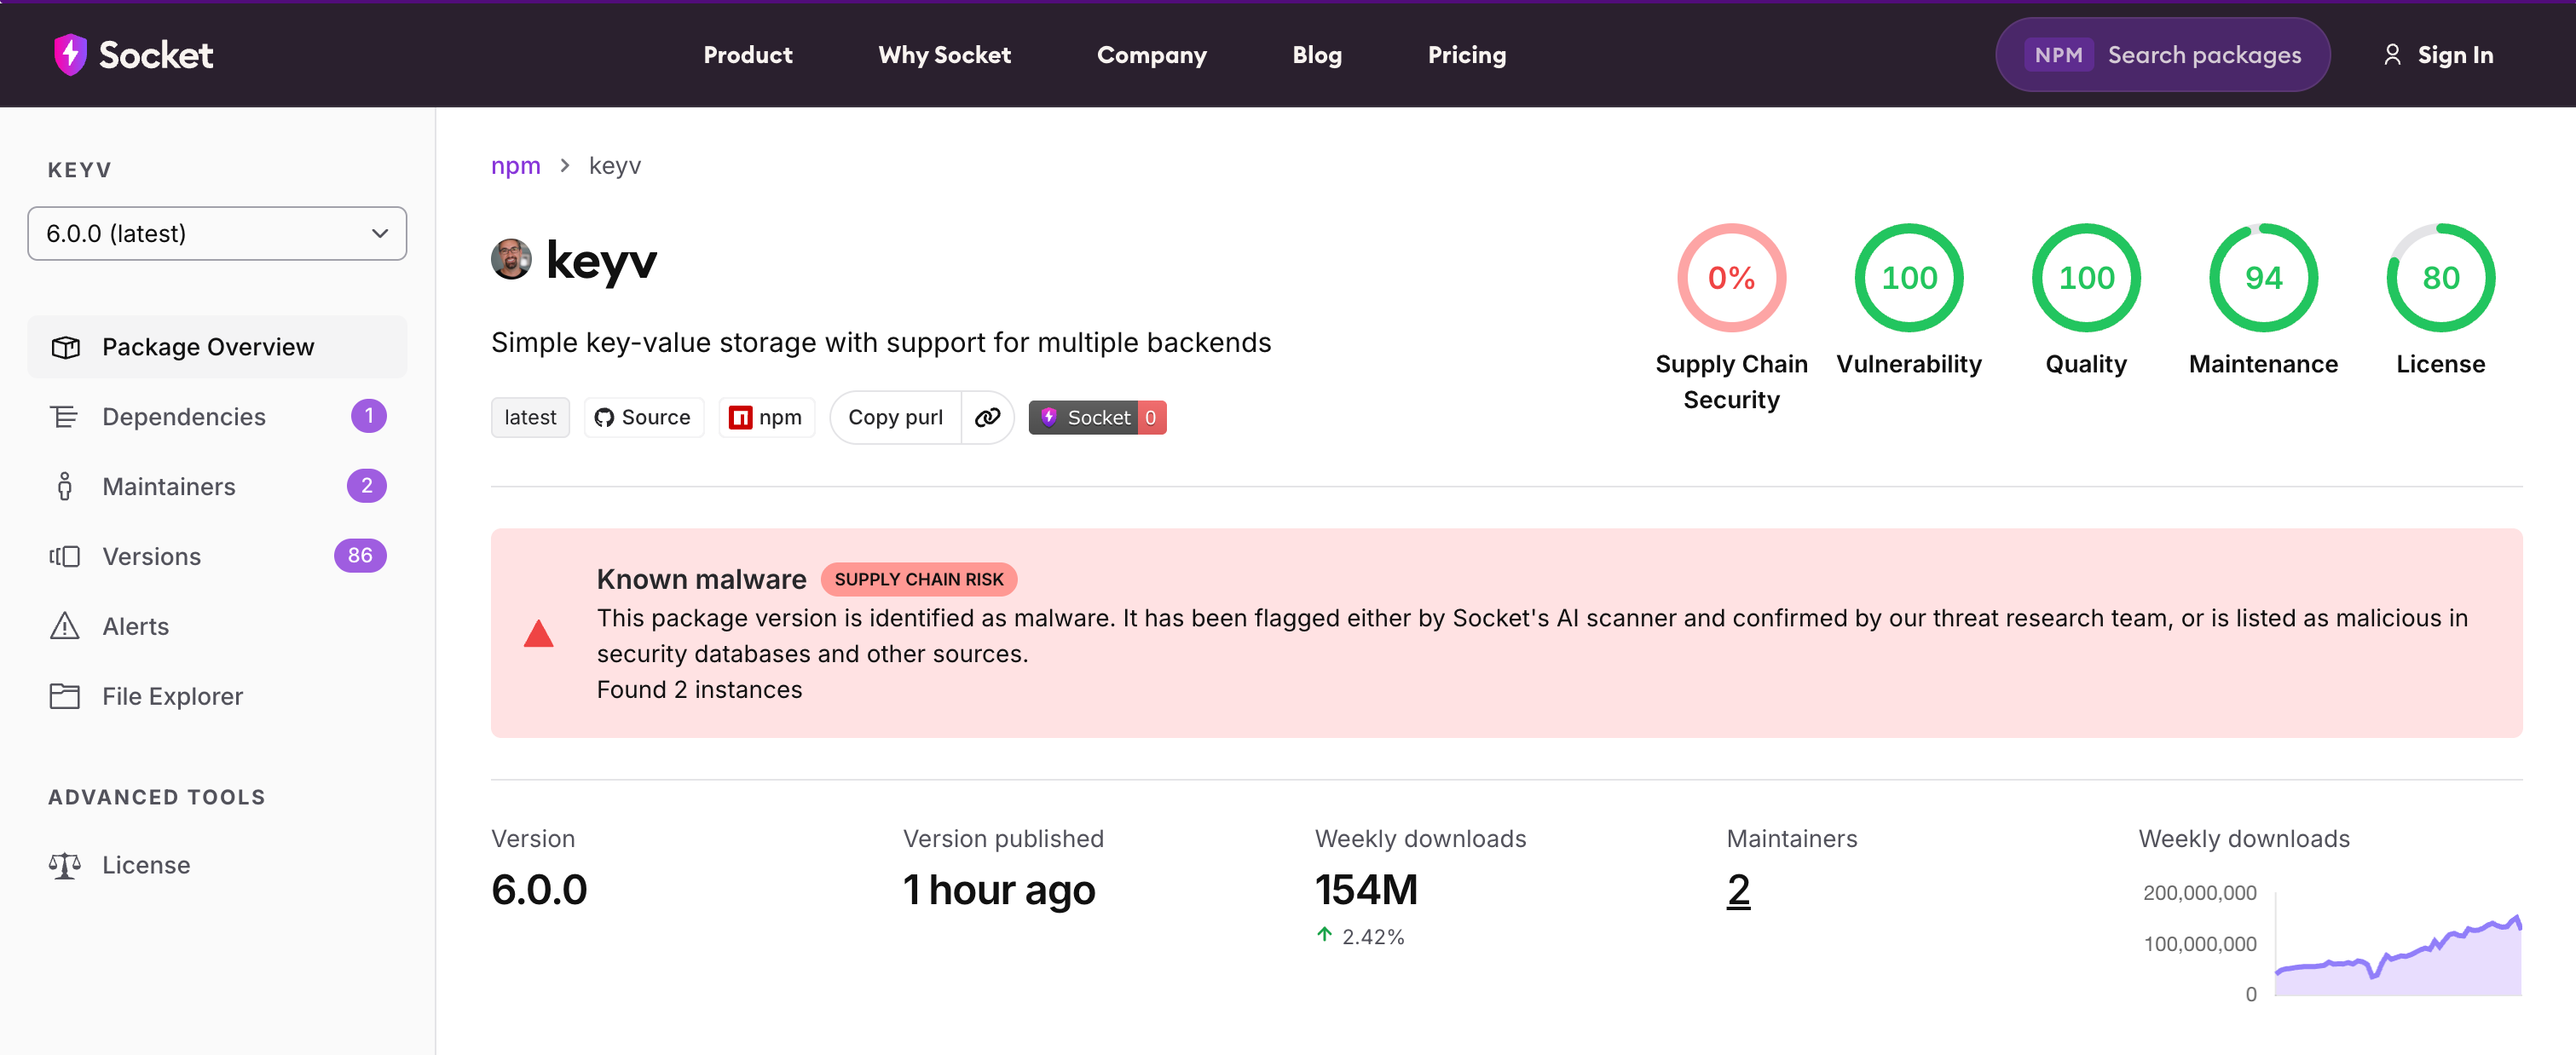Click the NPM ecosystem badge in search
Viewport: 2576px width, 1055px height.
pyautogui.click(x=2058, y=55)
